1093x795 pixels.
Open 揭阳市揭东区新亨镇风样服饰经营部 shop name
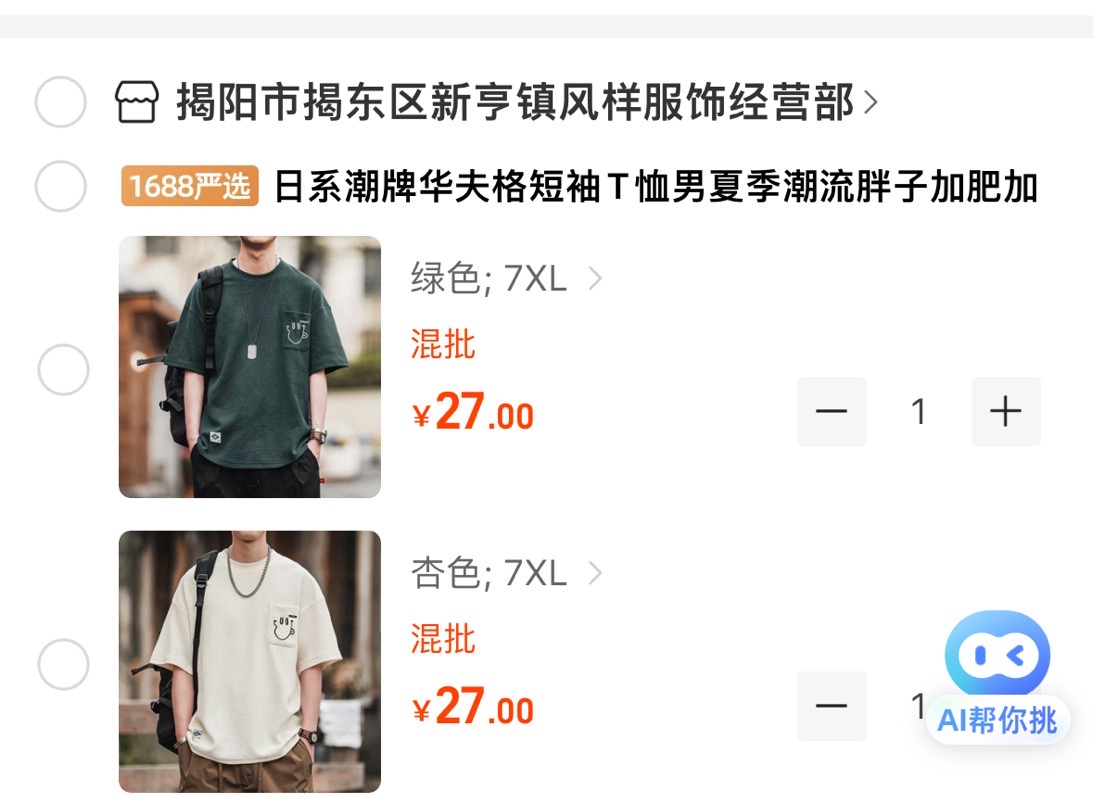515,102
